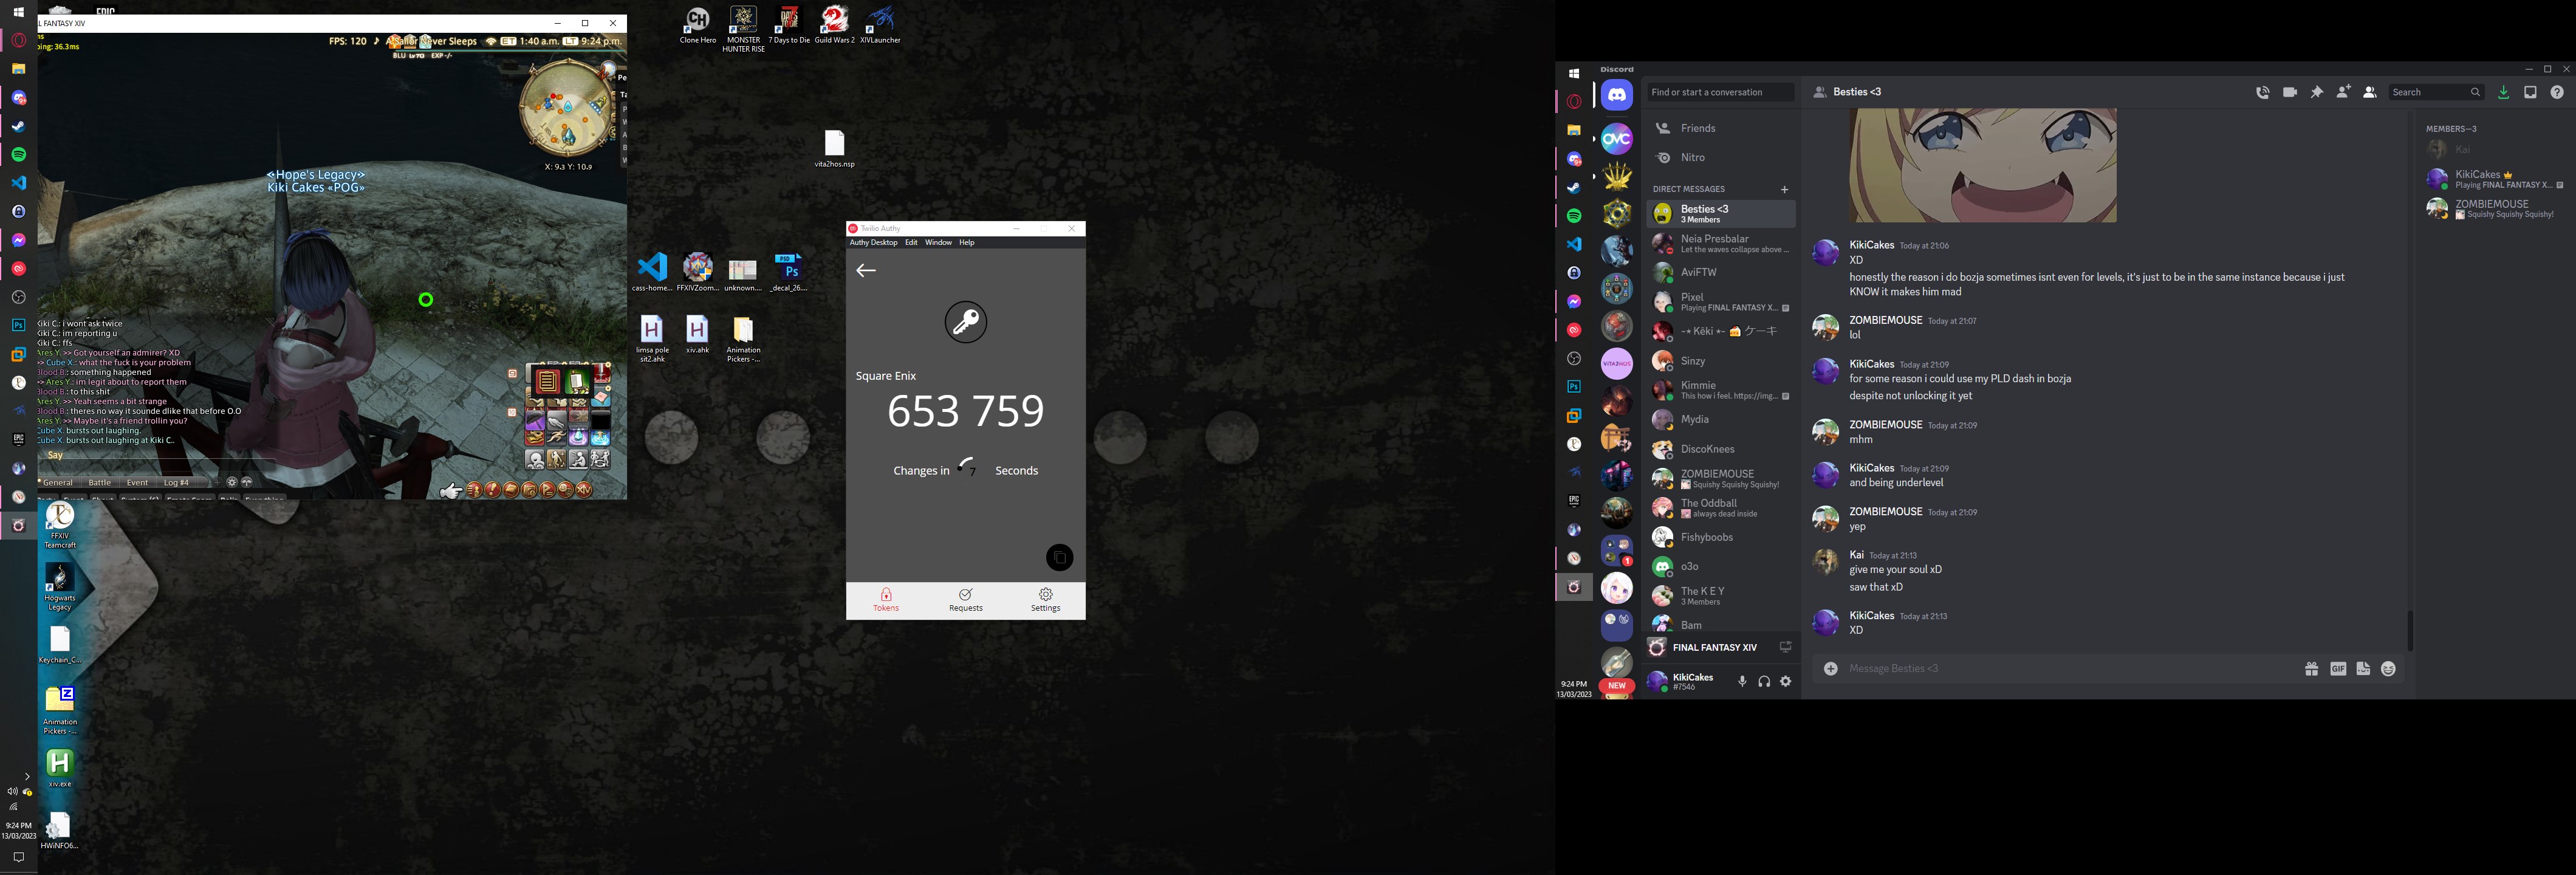Open the GIF picker in Discord
This screenshot has width=2576, height=875.
pyautogui.click(x=2338, y=669)
